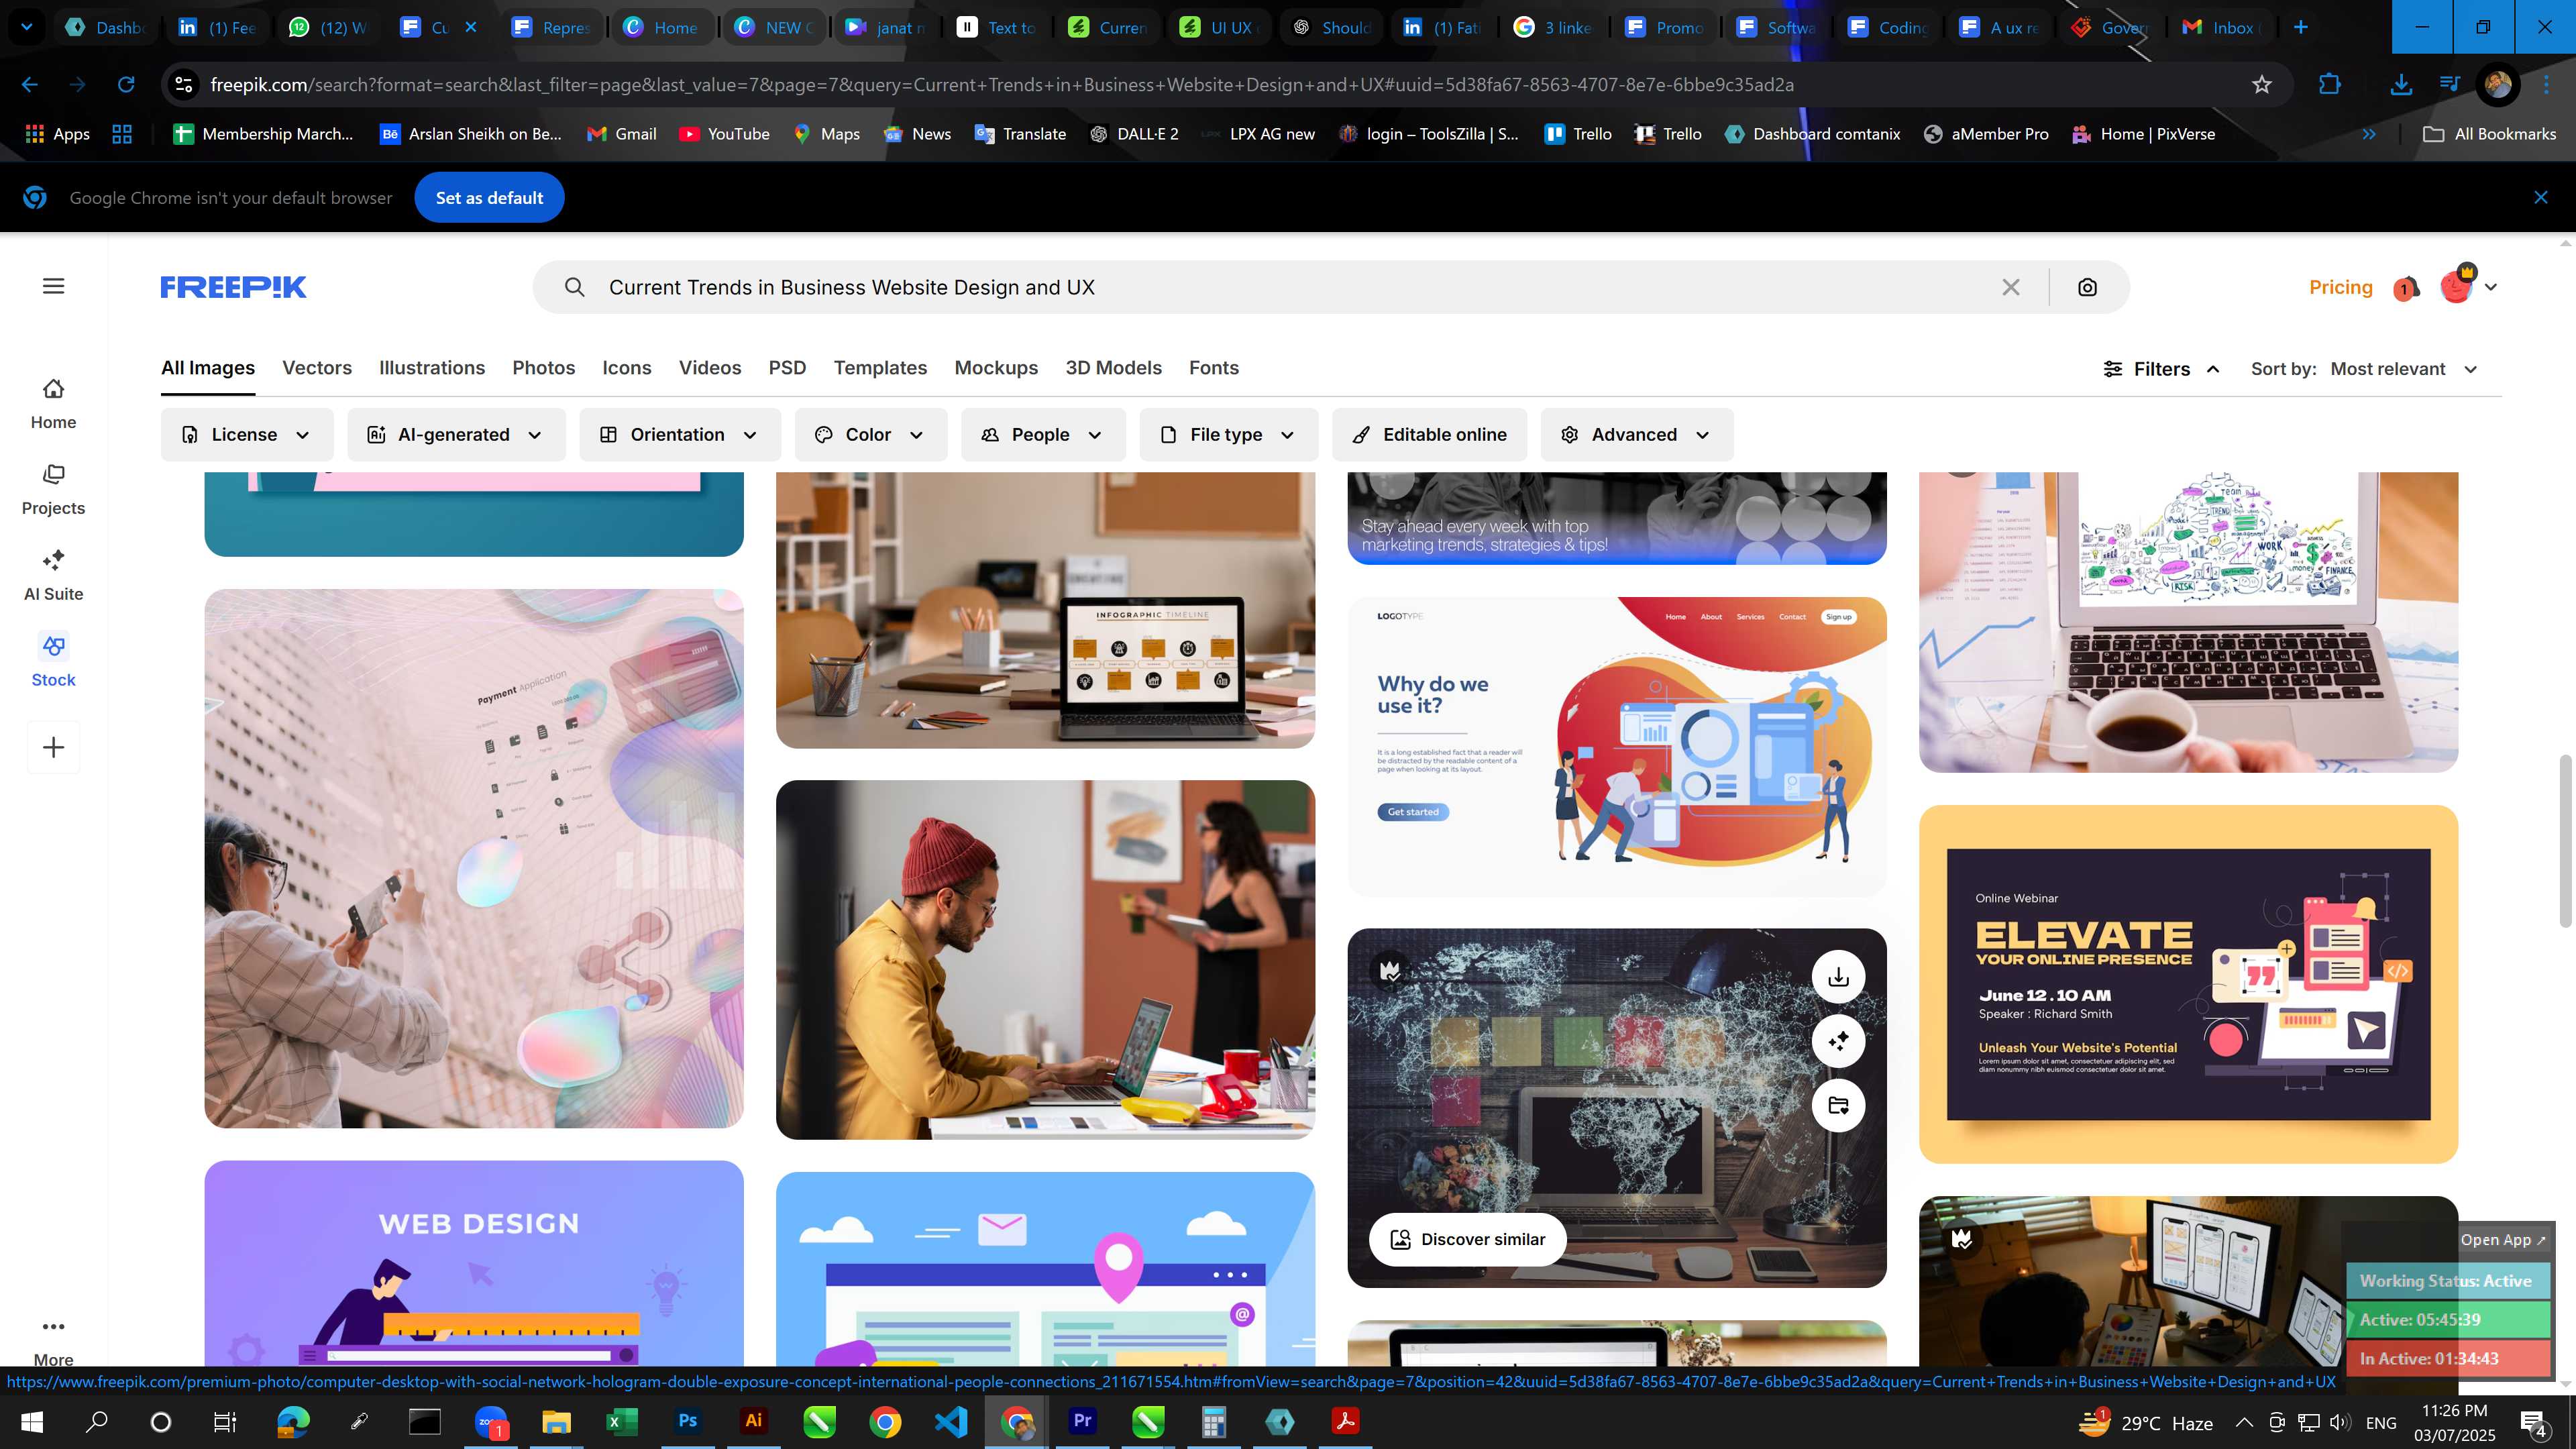This screenshot has width=2576, height=1449.
Task: Reload the page in Chrome
Action: [126, 85]
